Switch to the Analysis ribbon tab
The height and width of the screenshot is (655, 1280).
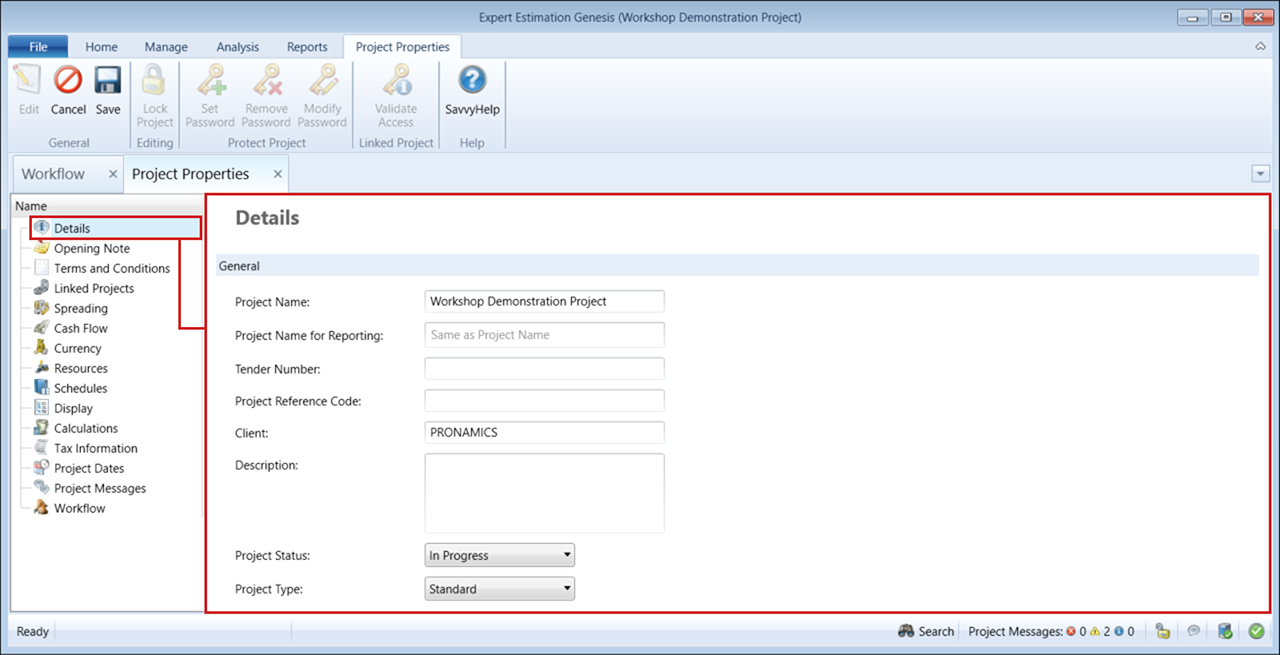pos(237,47)
